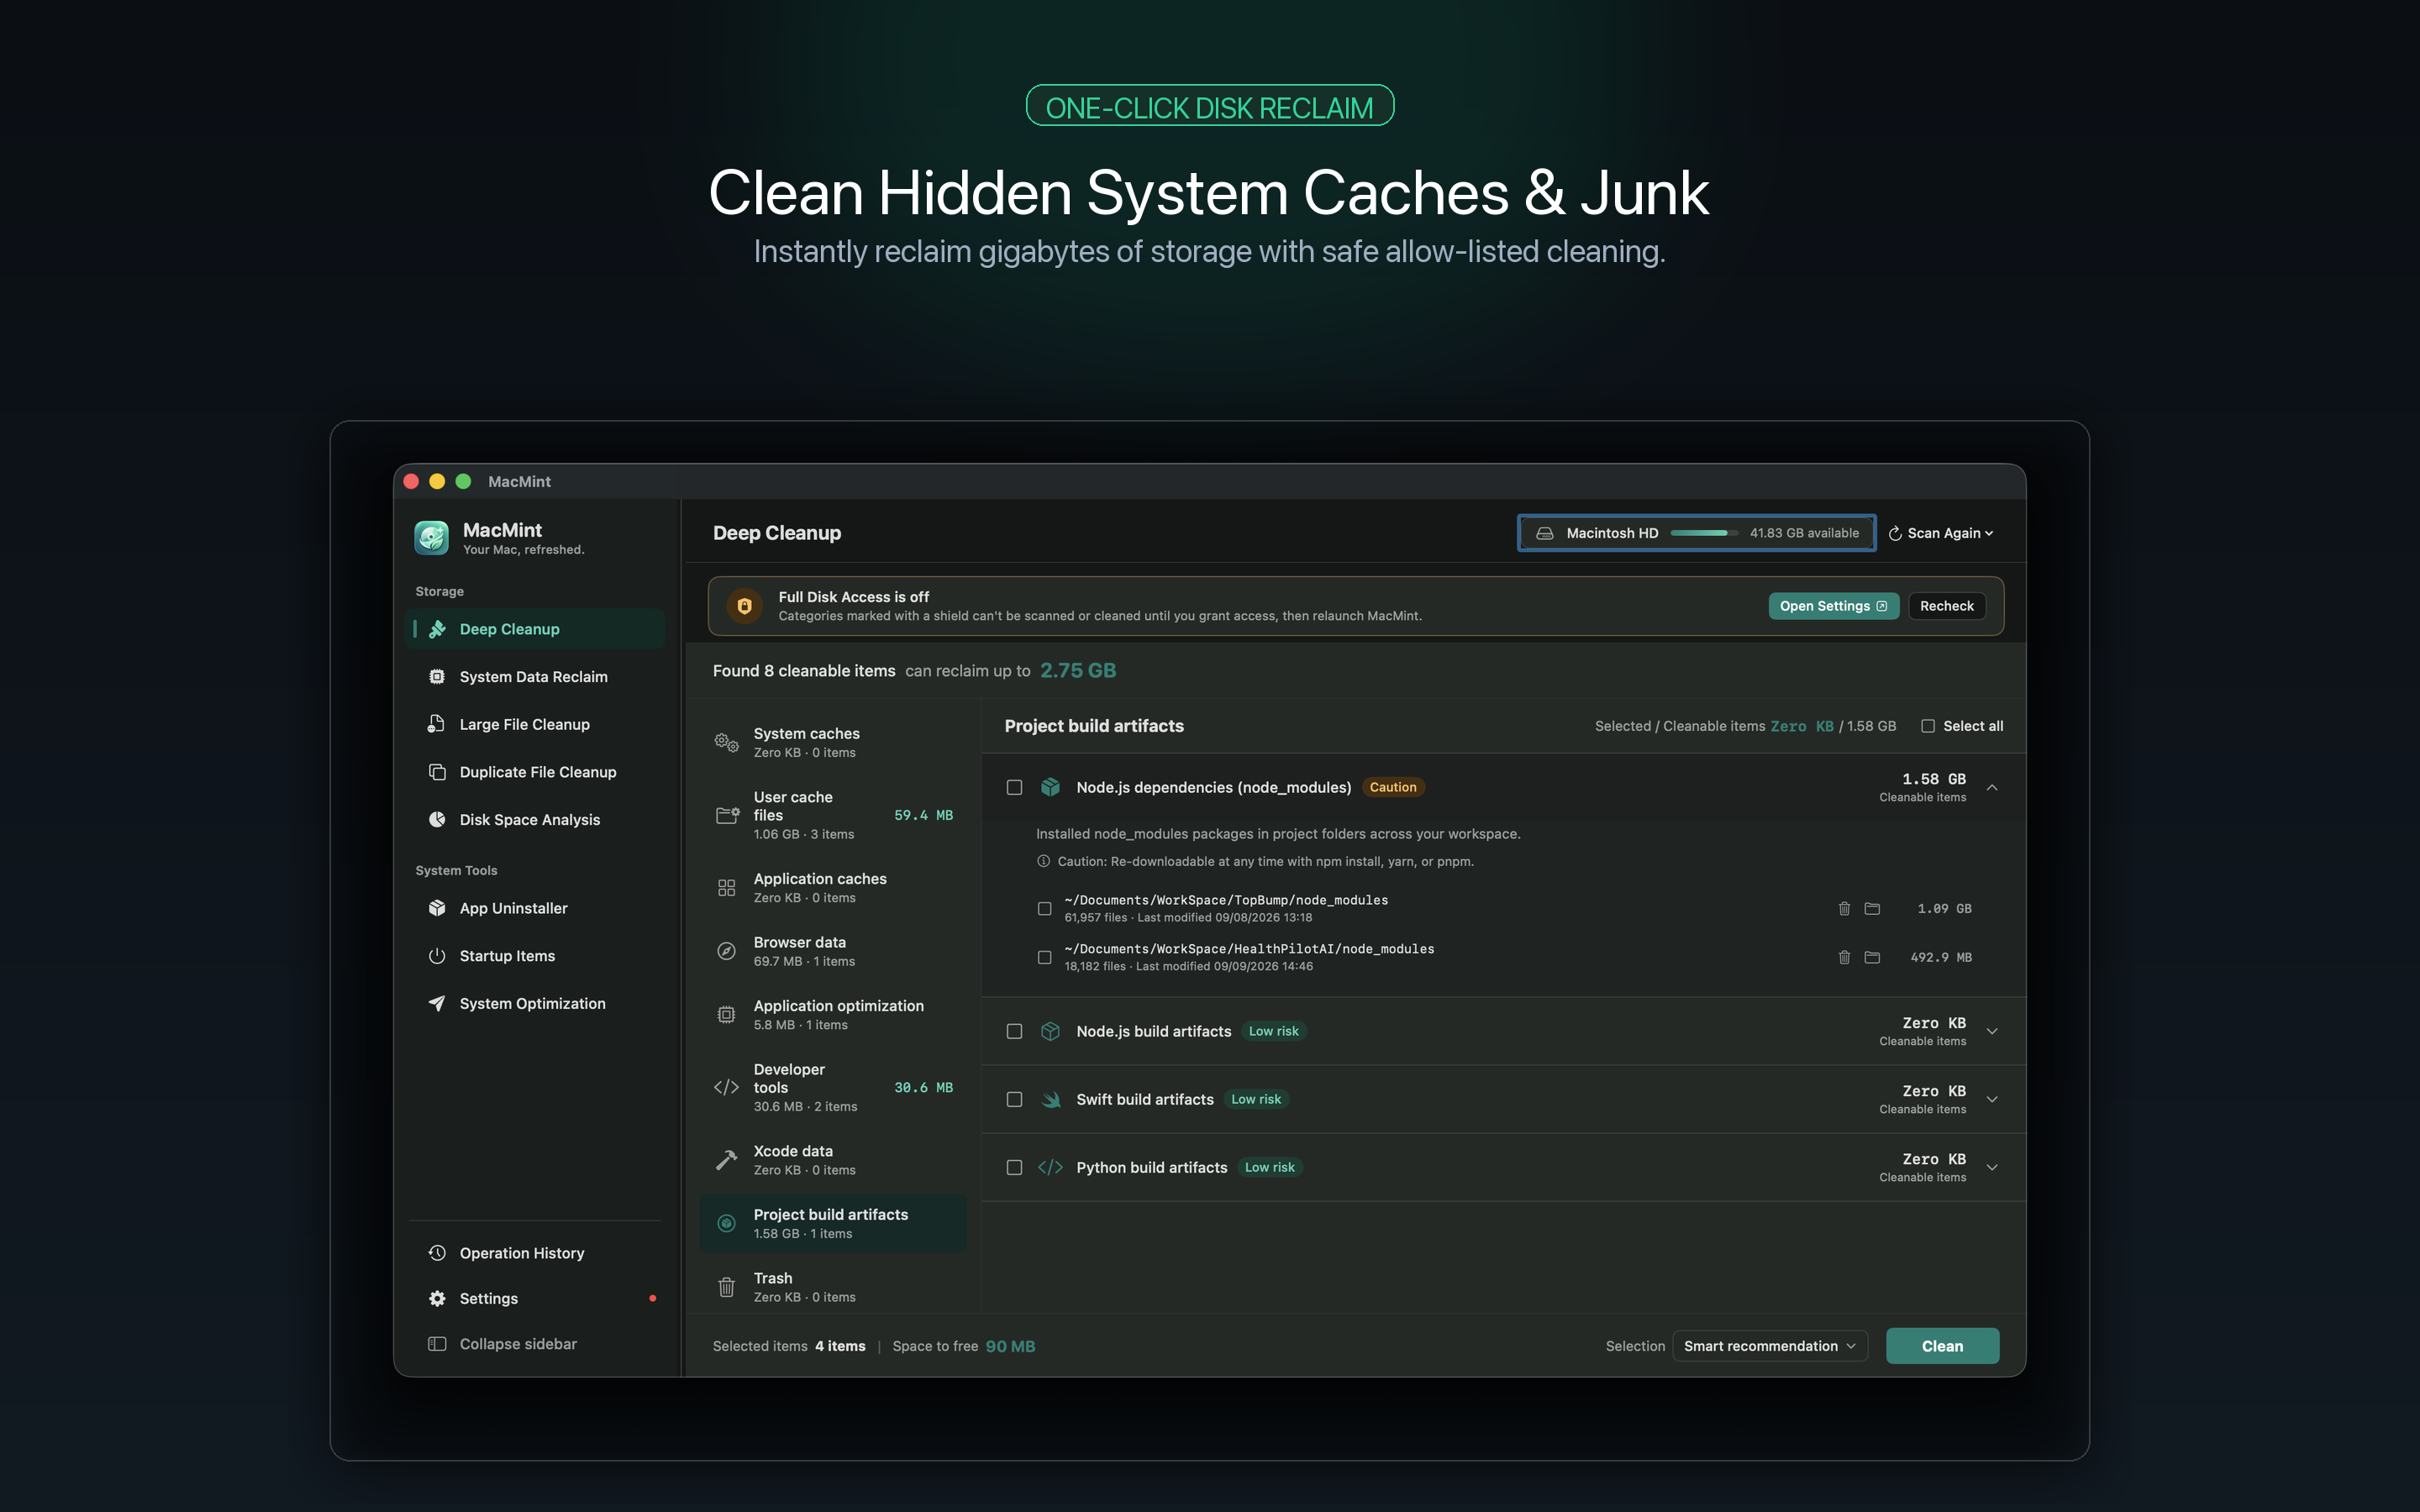This screenshot has height=1512, width=2420.
Task: Click the Deep Cleanup broom icon
Action: (x=437, y=629)
